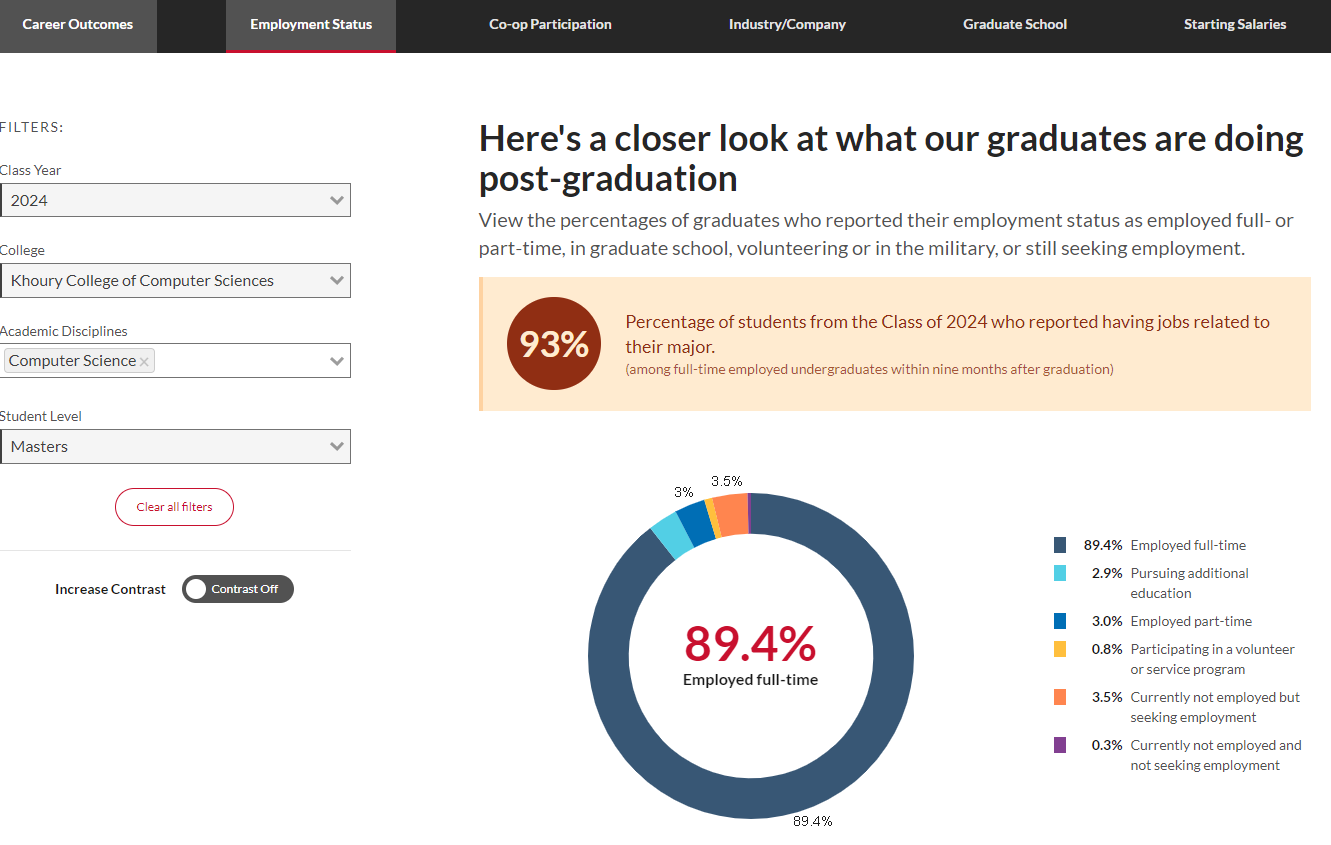This screenshot has height=845, width=1331.
Task: Click the Employed full-time legend color square
Action: pos(1059,545)
